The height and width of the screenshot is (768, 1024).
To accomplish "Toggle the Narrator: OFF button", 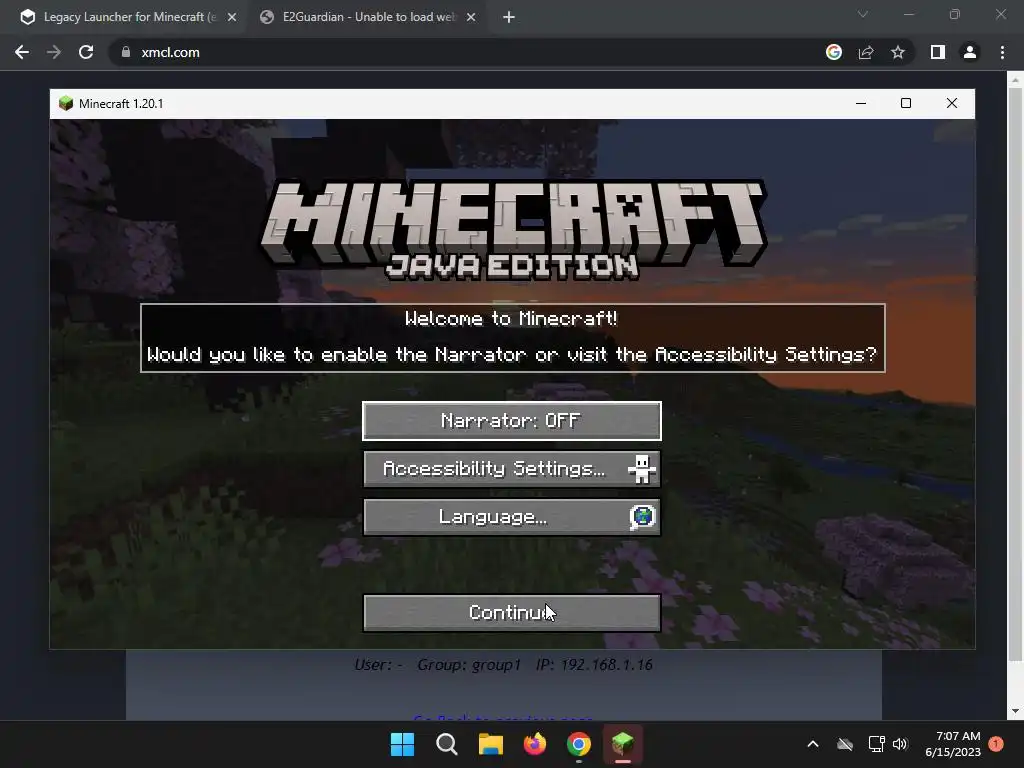I will [511, 421].
